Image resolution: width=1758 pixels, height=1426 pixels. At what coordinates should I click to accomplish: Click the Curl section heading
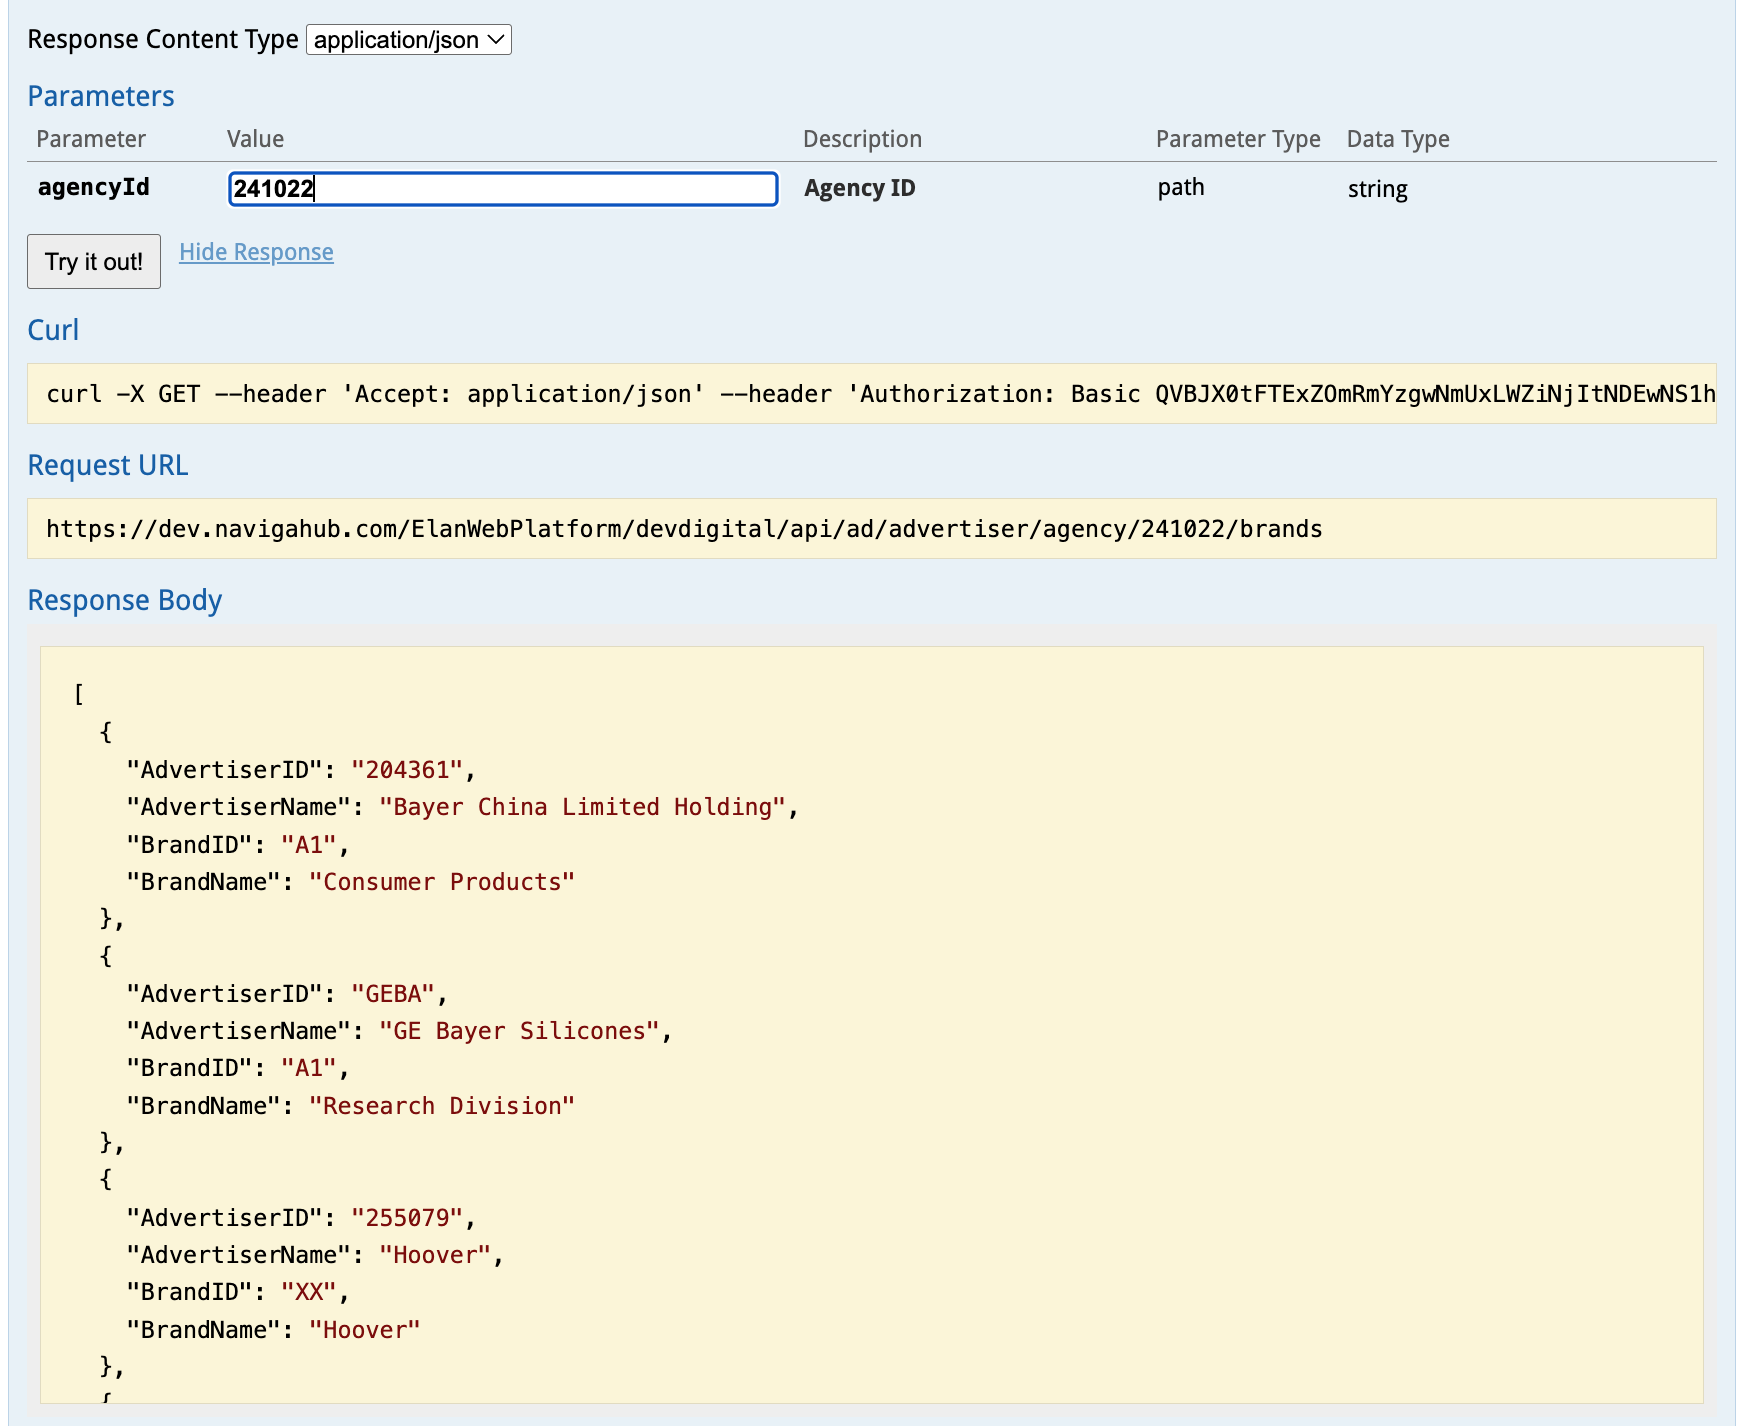[53, 330]
